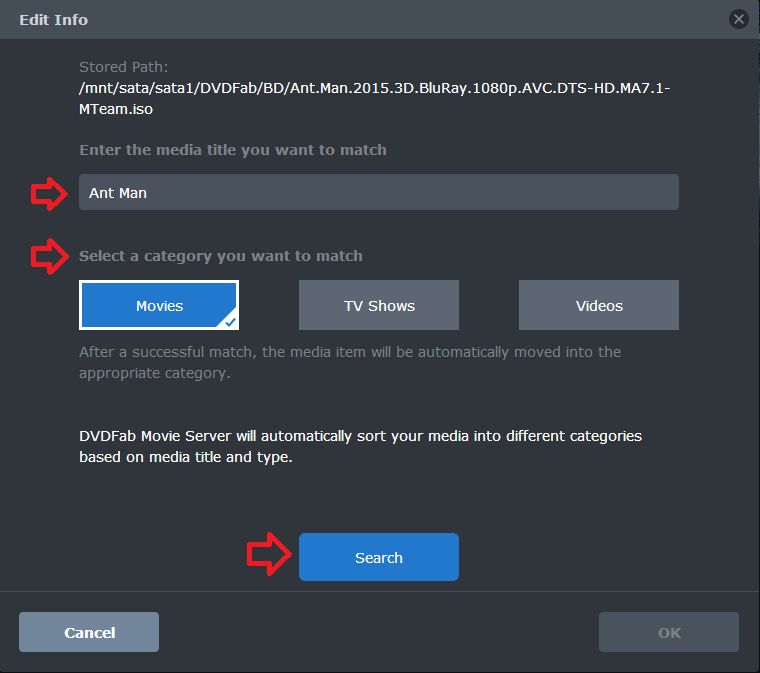The height and width of the screenshot is (673, 760).
Task: Click the media title input field
Action: coord(379,192)
